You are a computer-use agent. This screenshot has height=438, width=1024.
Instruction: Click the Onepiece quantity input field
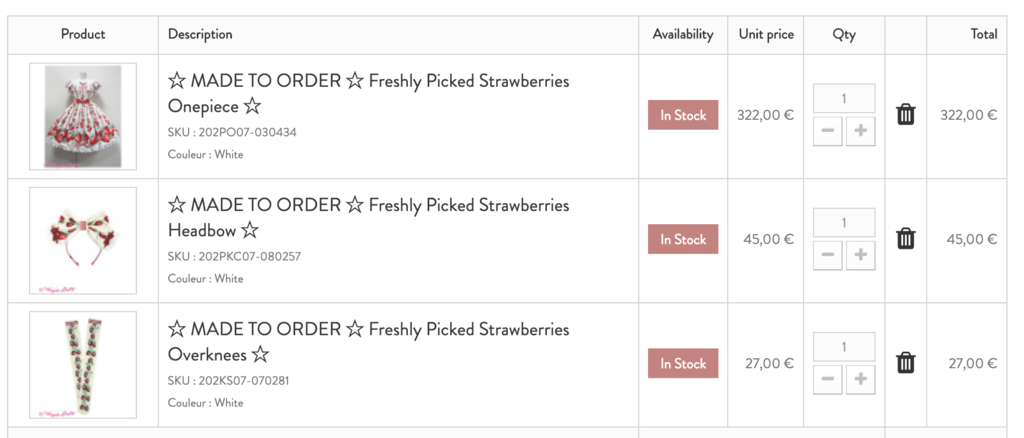coord(844,99)
